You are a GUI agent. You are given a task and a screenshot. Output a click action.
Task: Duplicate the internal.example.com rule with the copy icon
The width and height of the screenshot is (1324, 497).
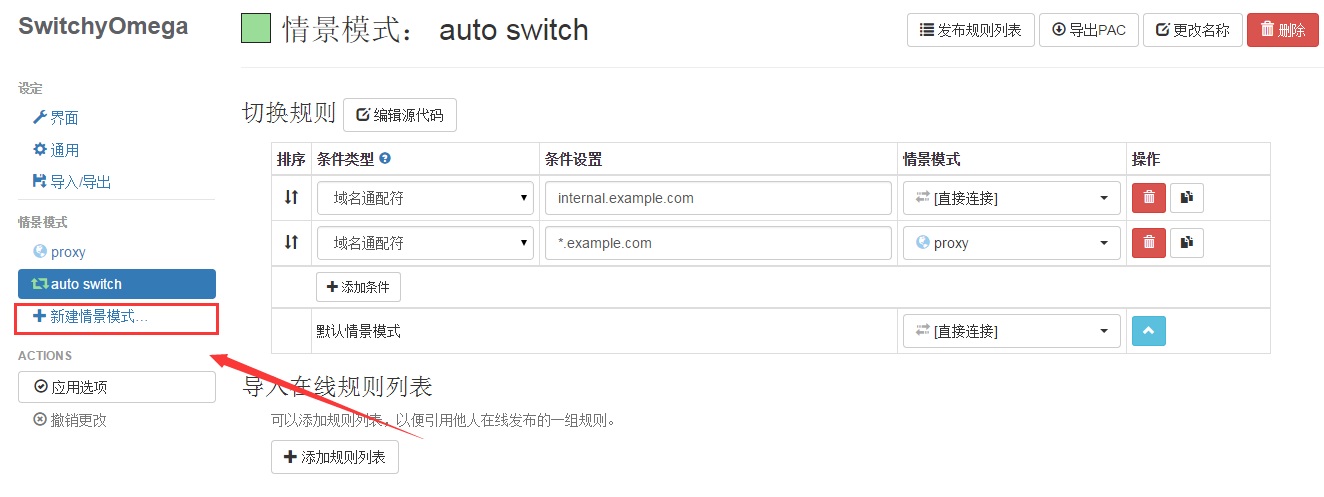[x=1187, y=198]
